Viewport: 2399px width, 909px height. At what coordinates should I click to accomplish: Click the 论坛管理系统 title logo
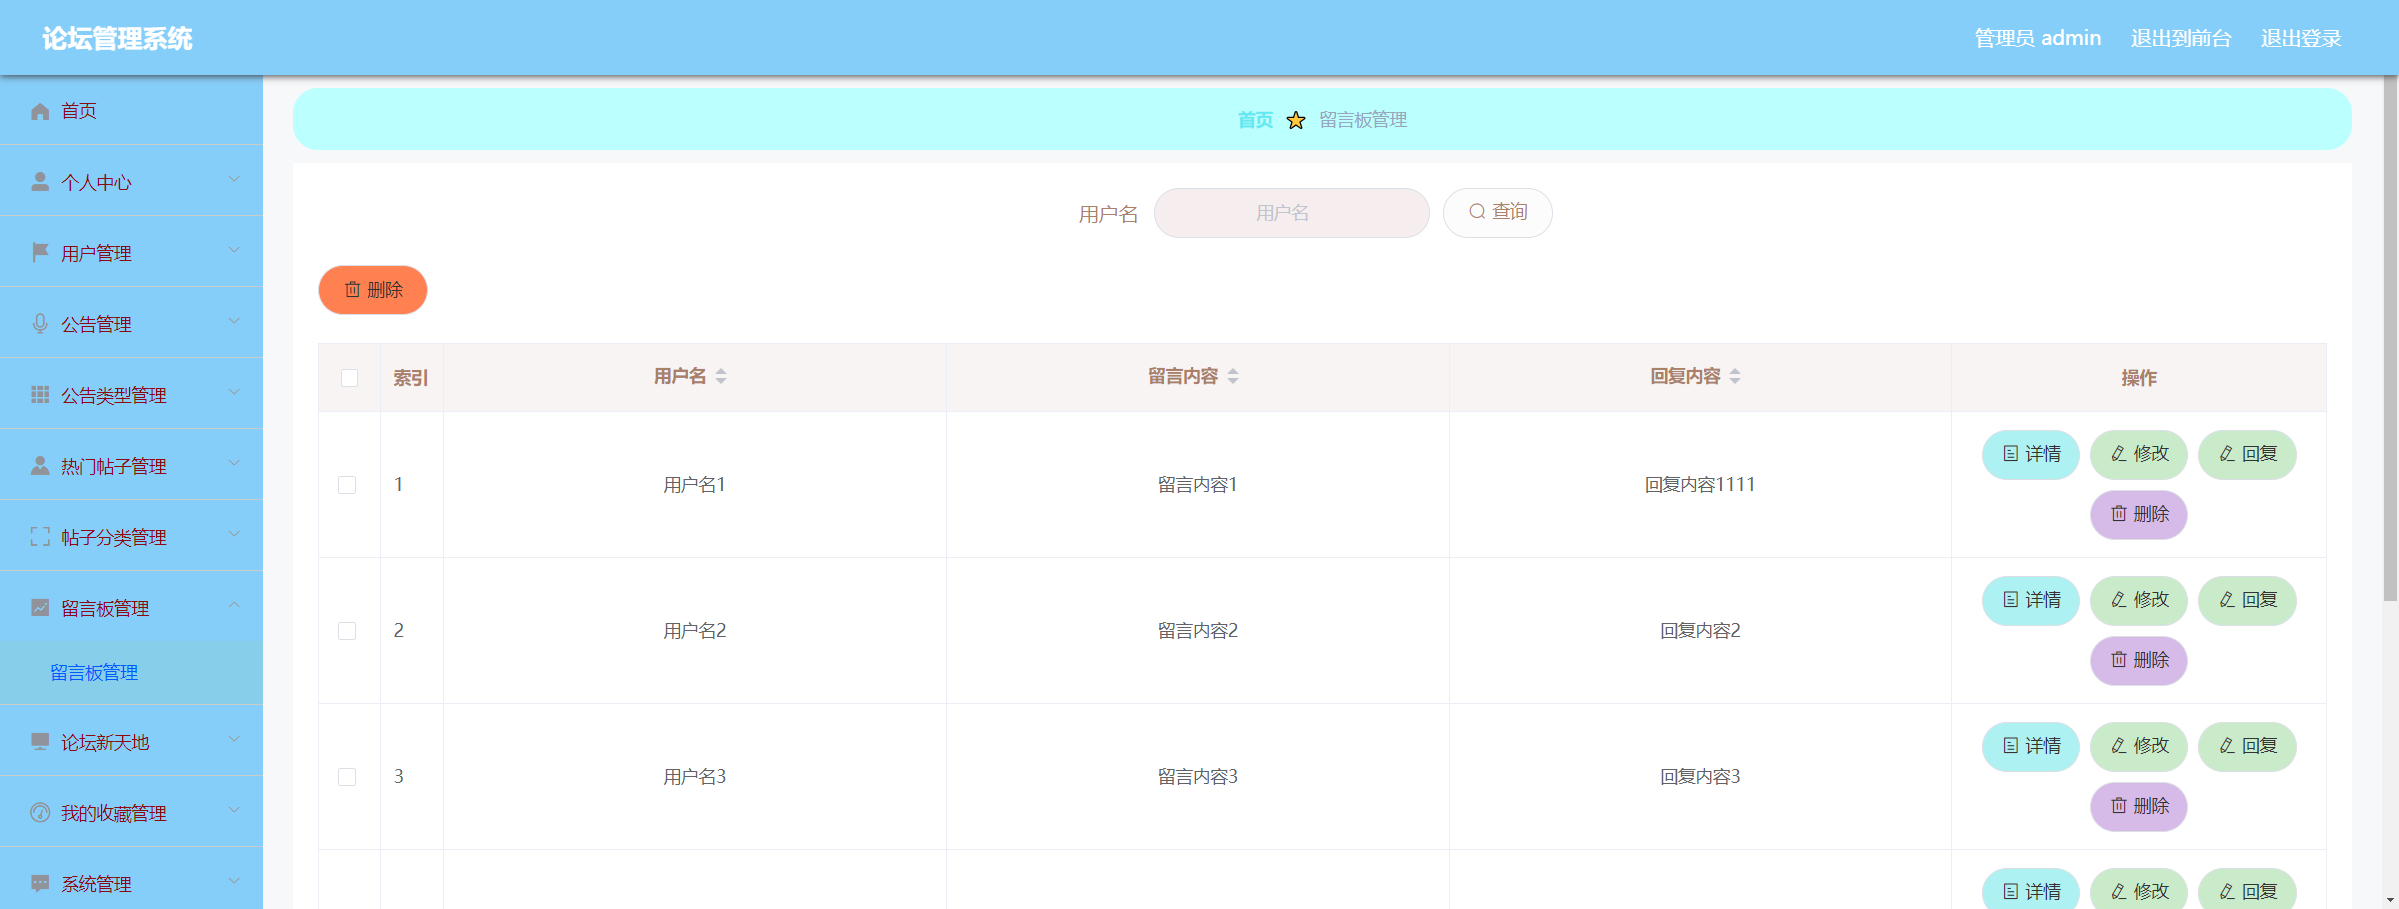coord(117,39)
